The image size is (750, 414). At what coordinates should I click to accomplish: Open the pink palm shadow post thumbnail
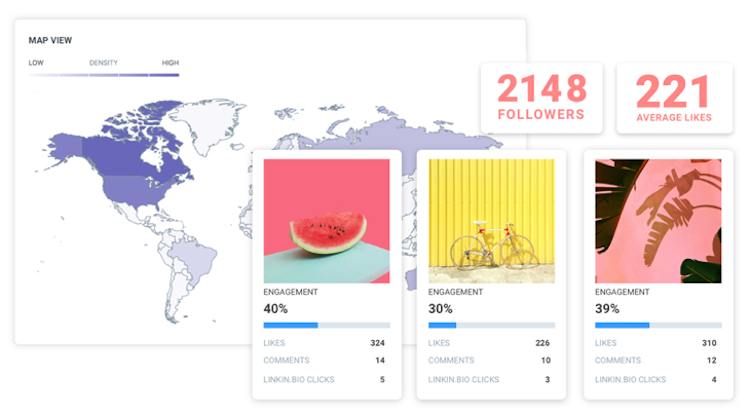(x=658, y=221)
